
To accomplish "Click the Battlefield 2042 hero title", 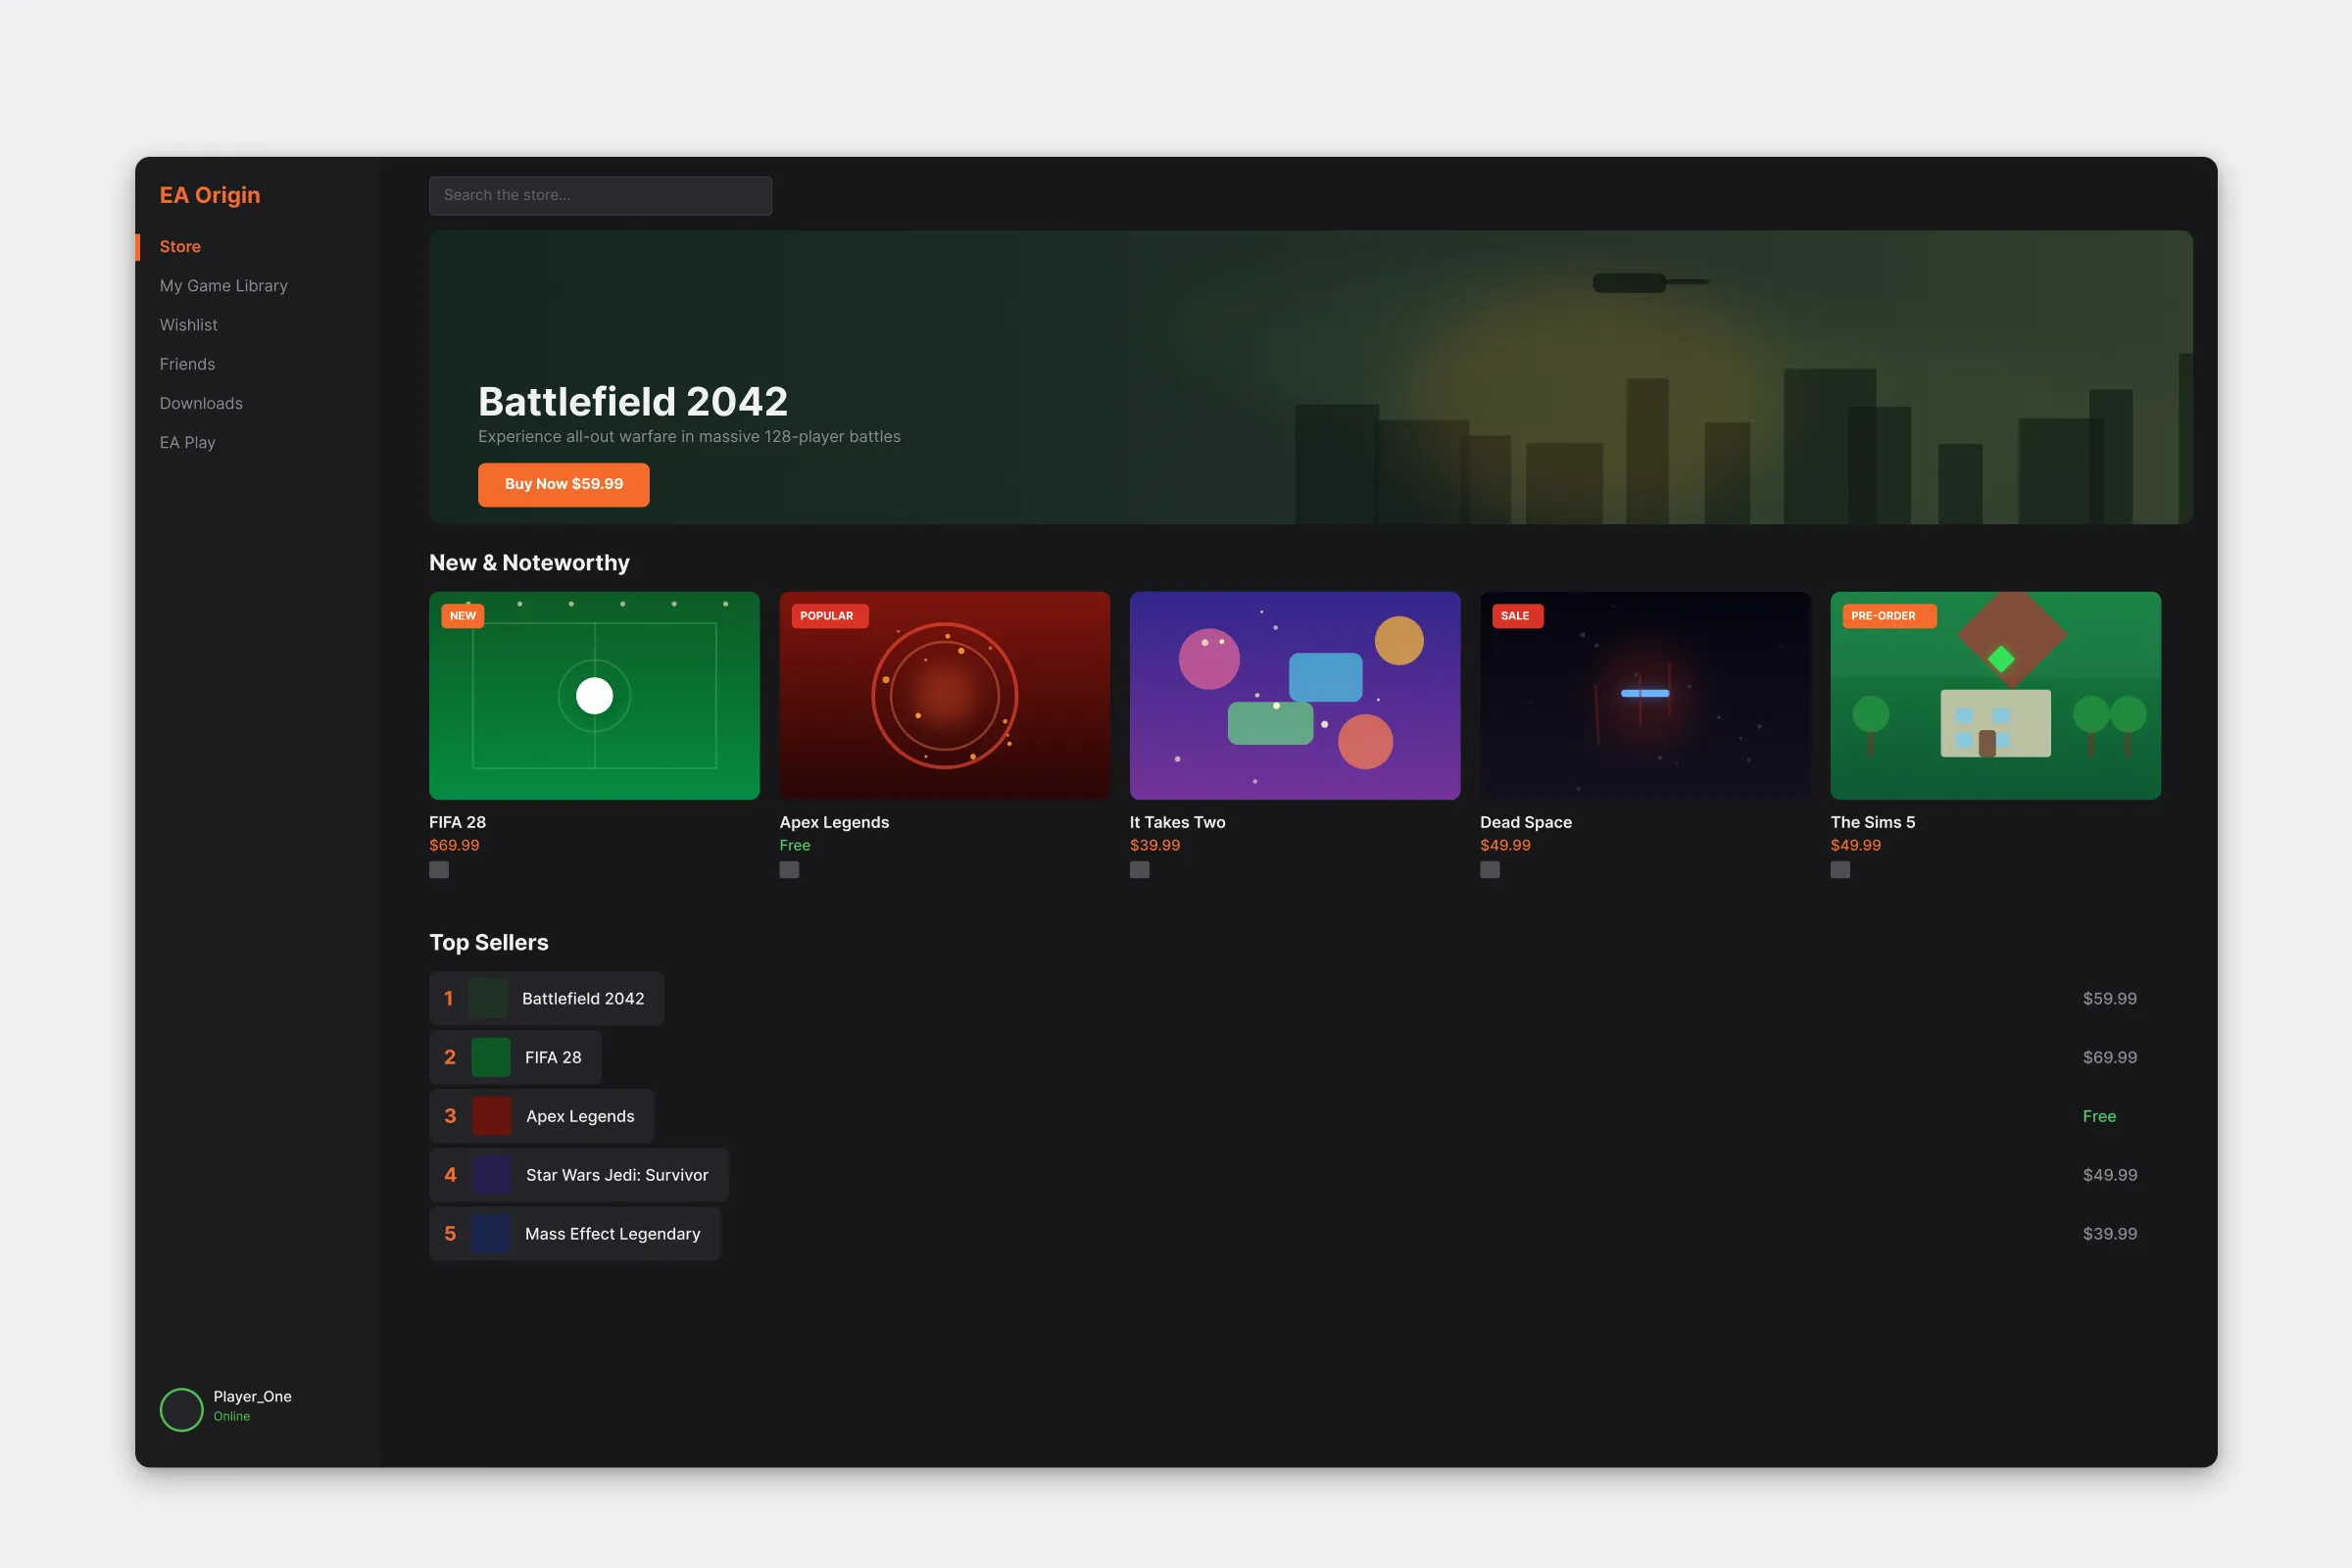I will coord(633,402).
